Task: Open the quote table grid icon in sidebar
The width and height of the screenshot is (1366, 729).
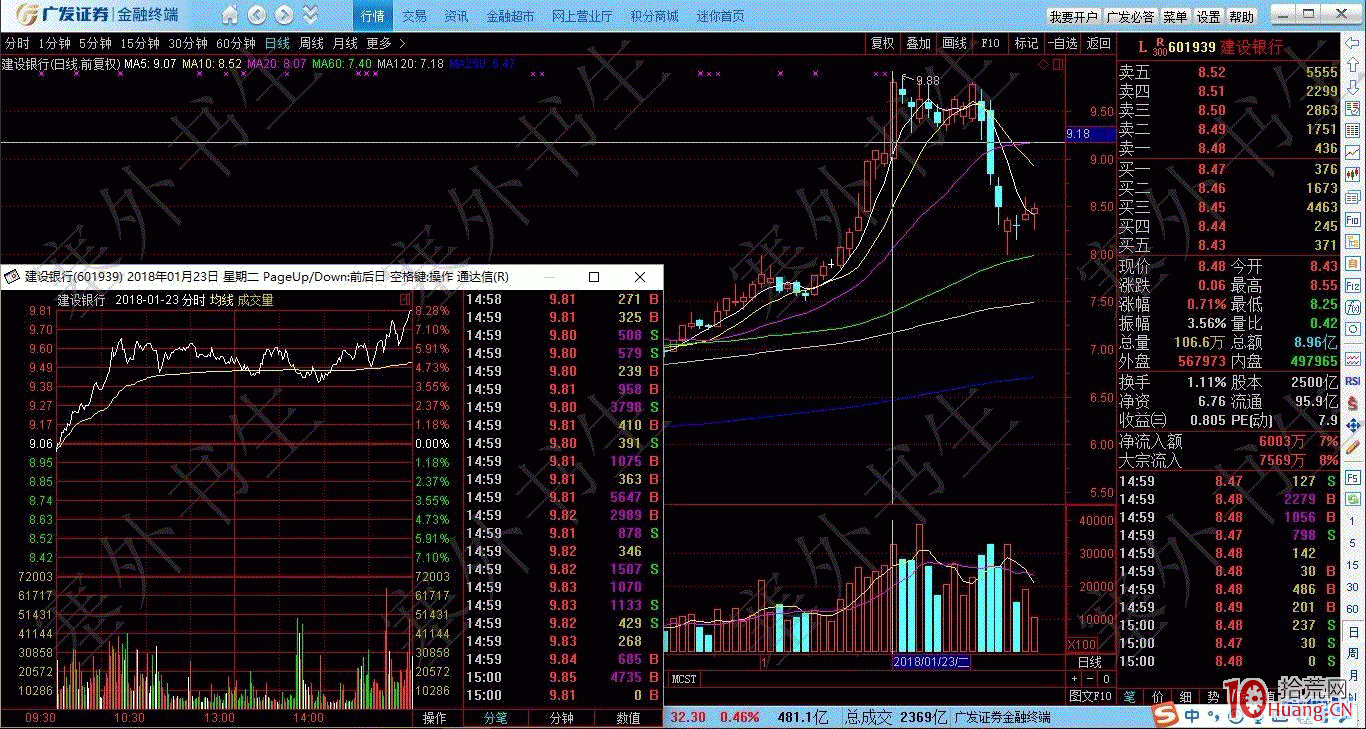Action: click(x=1352, y=129)
